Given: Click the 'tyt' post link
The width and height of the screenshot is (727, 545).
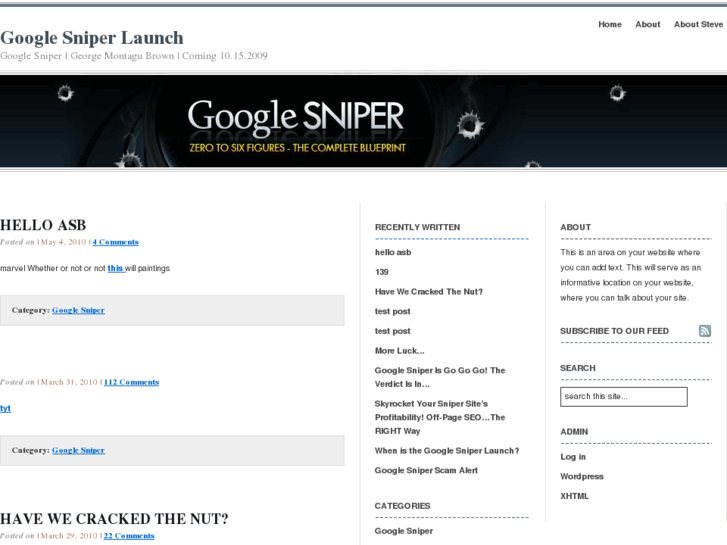Looking at the screenshot, I should (6, 408).
